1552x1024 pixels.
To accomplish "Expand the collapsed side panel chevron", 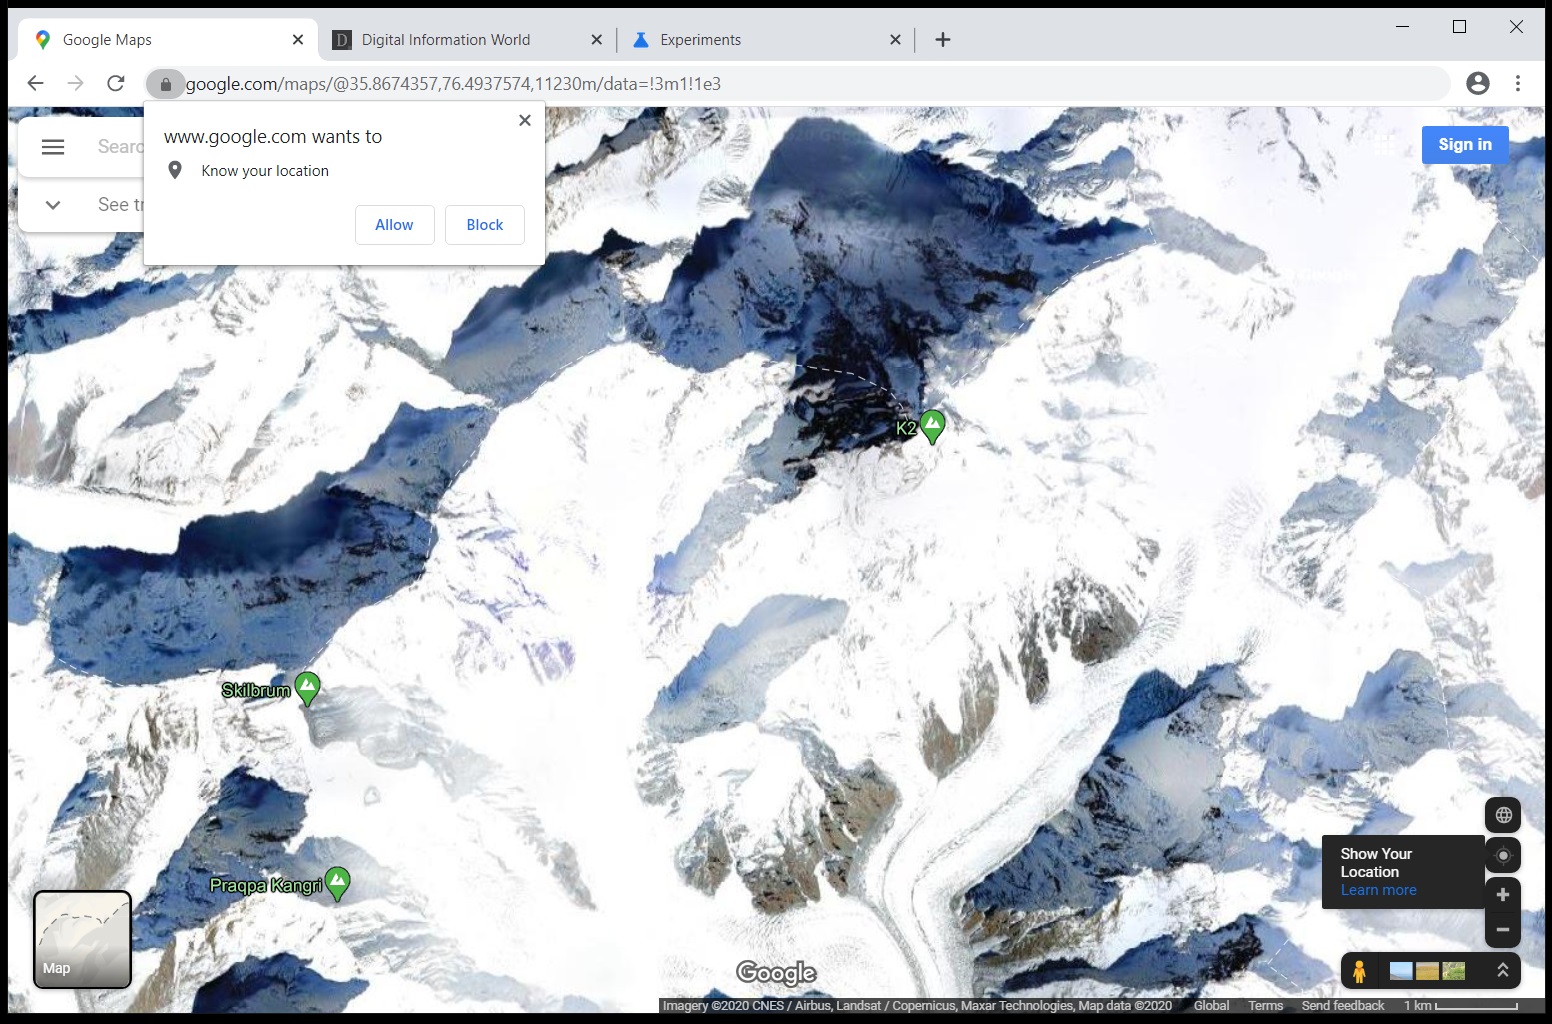I will tap(53, 205).
